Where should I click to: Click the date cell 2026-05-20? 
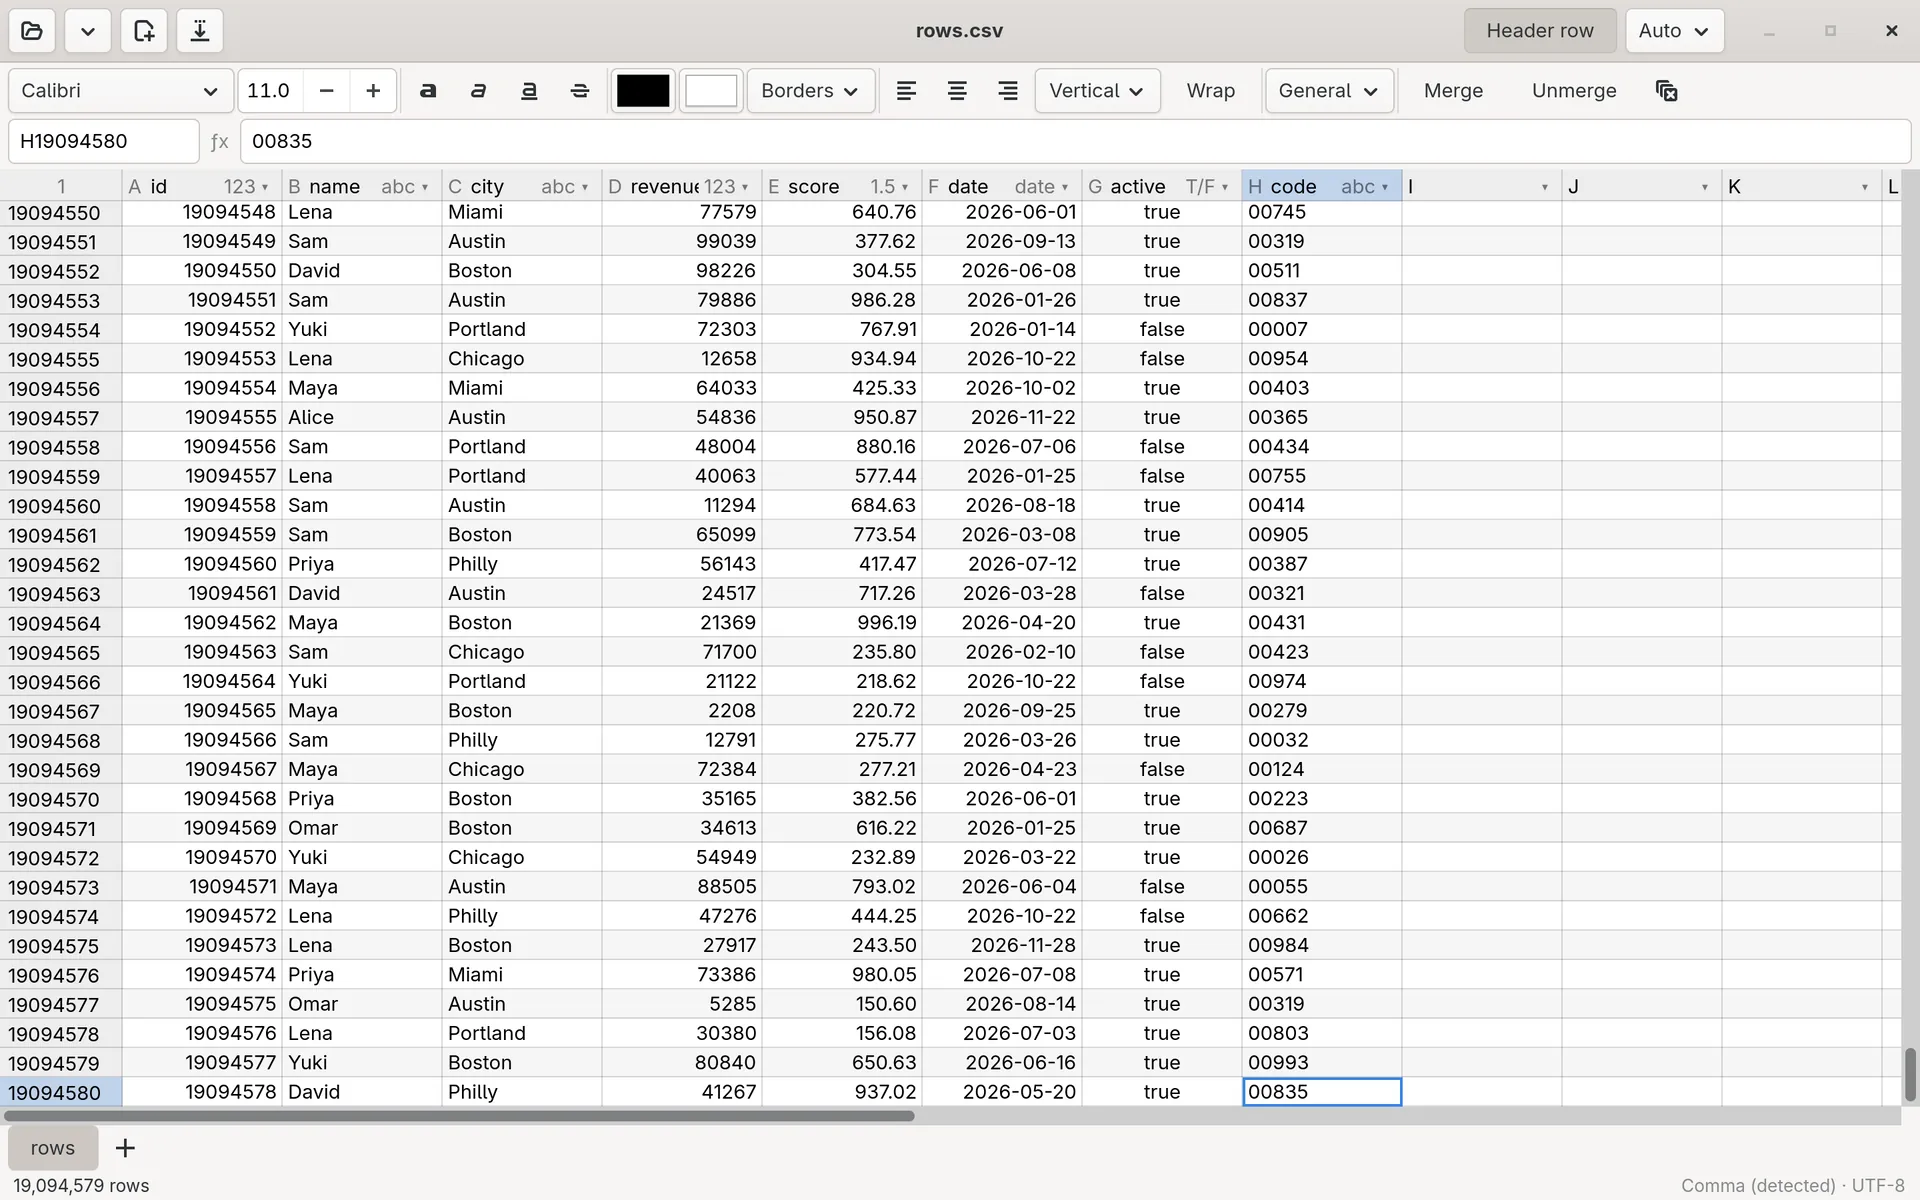(1002, 1092)
